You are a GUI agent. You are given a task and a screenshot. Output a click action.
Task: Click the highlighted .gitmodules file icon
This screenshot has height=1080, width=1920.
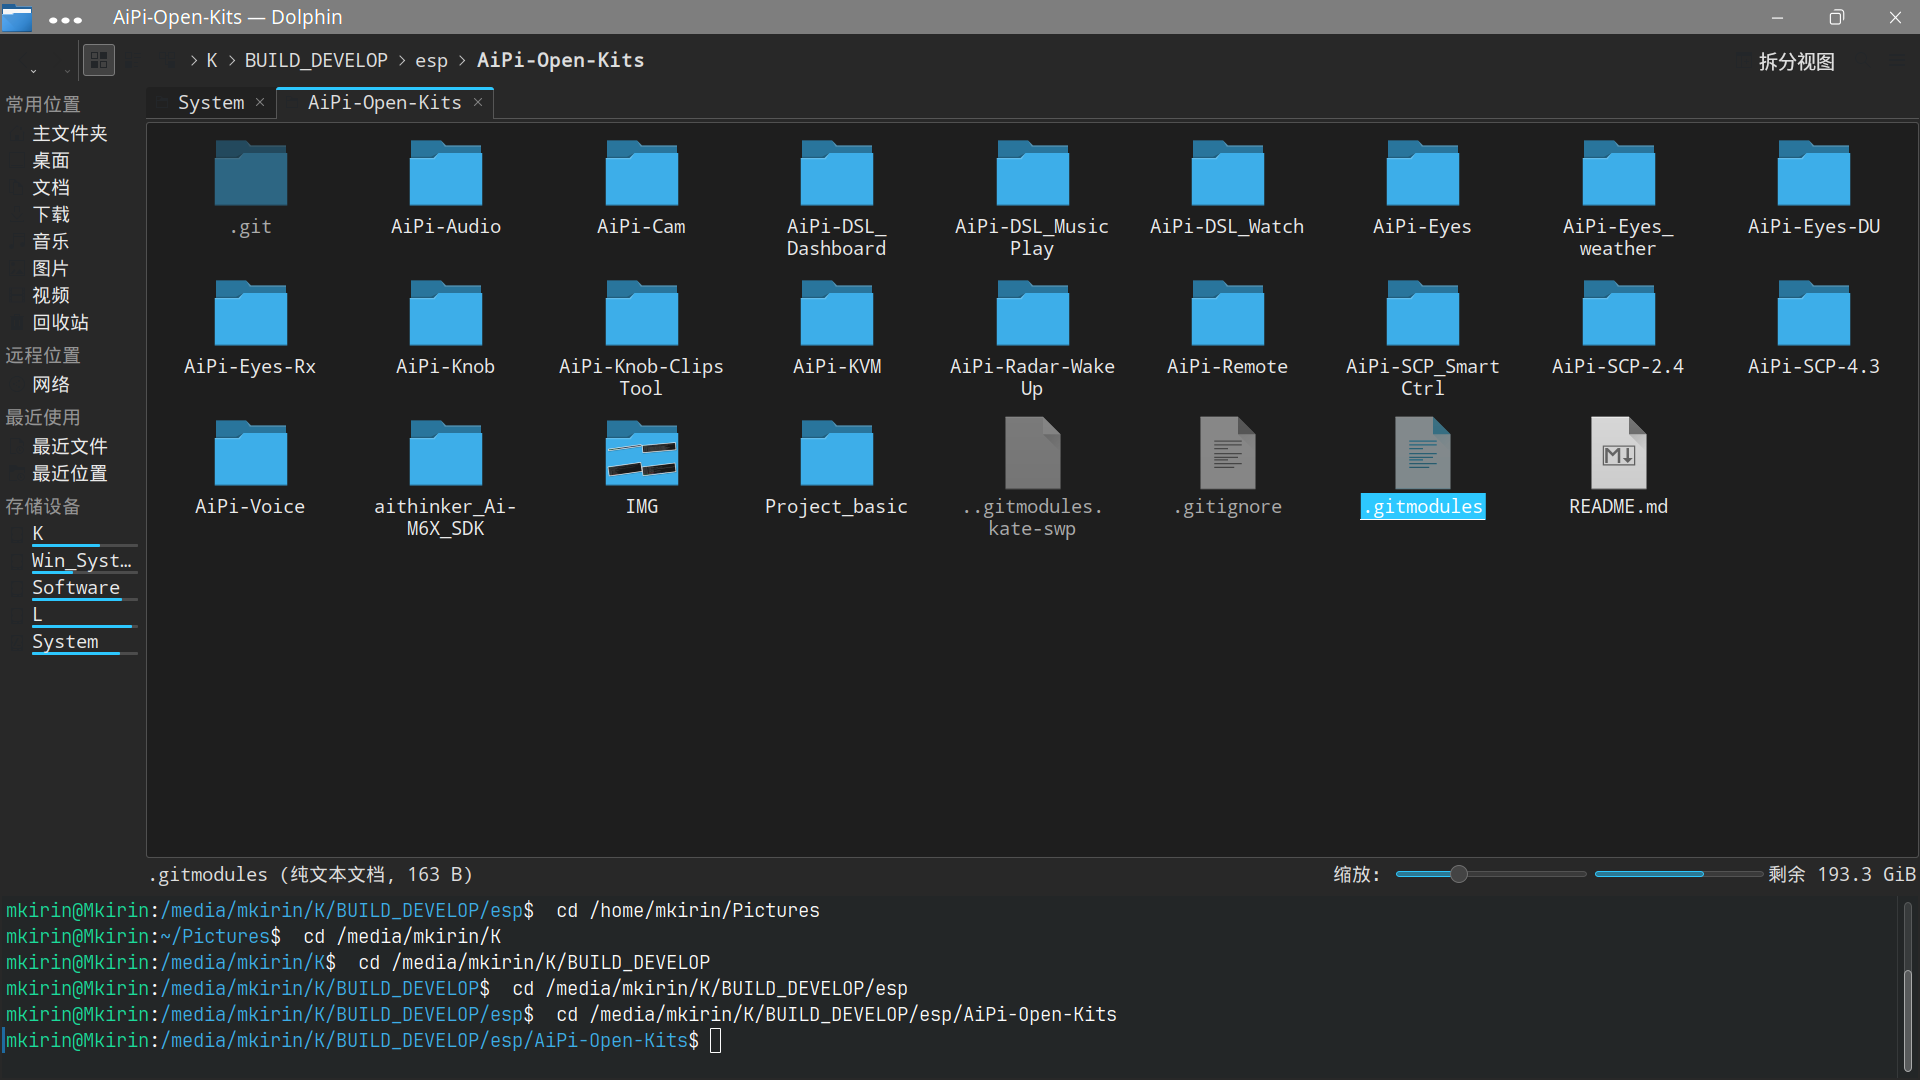[1422, 453]
